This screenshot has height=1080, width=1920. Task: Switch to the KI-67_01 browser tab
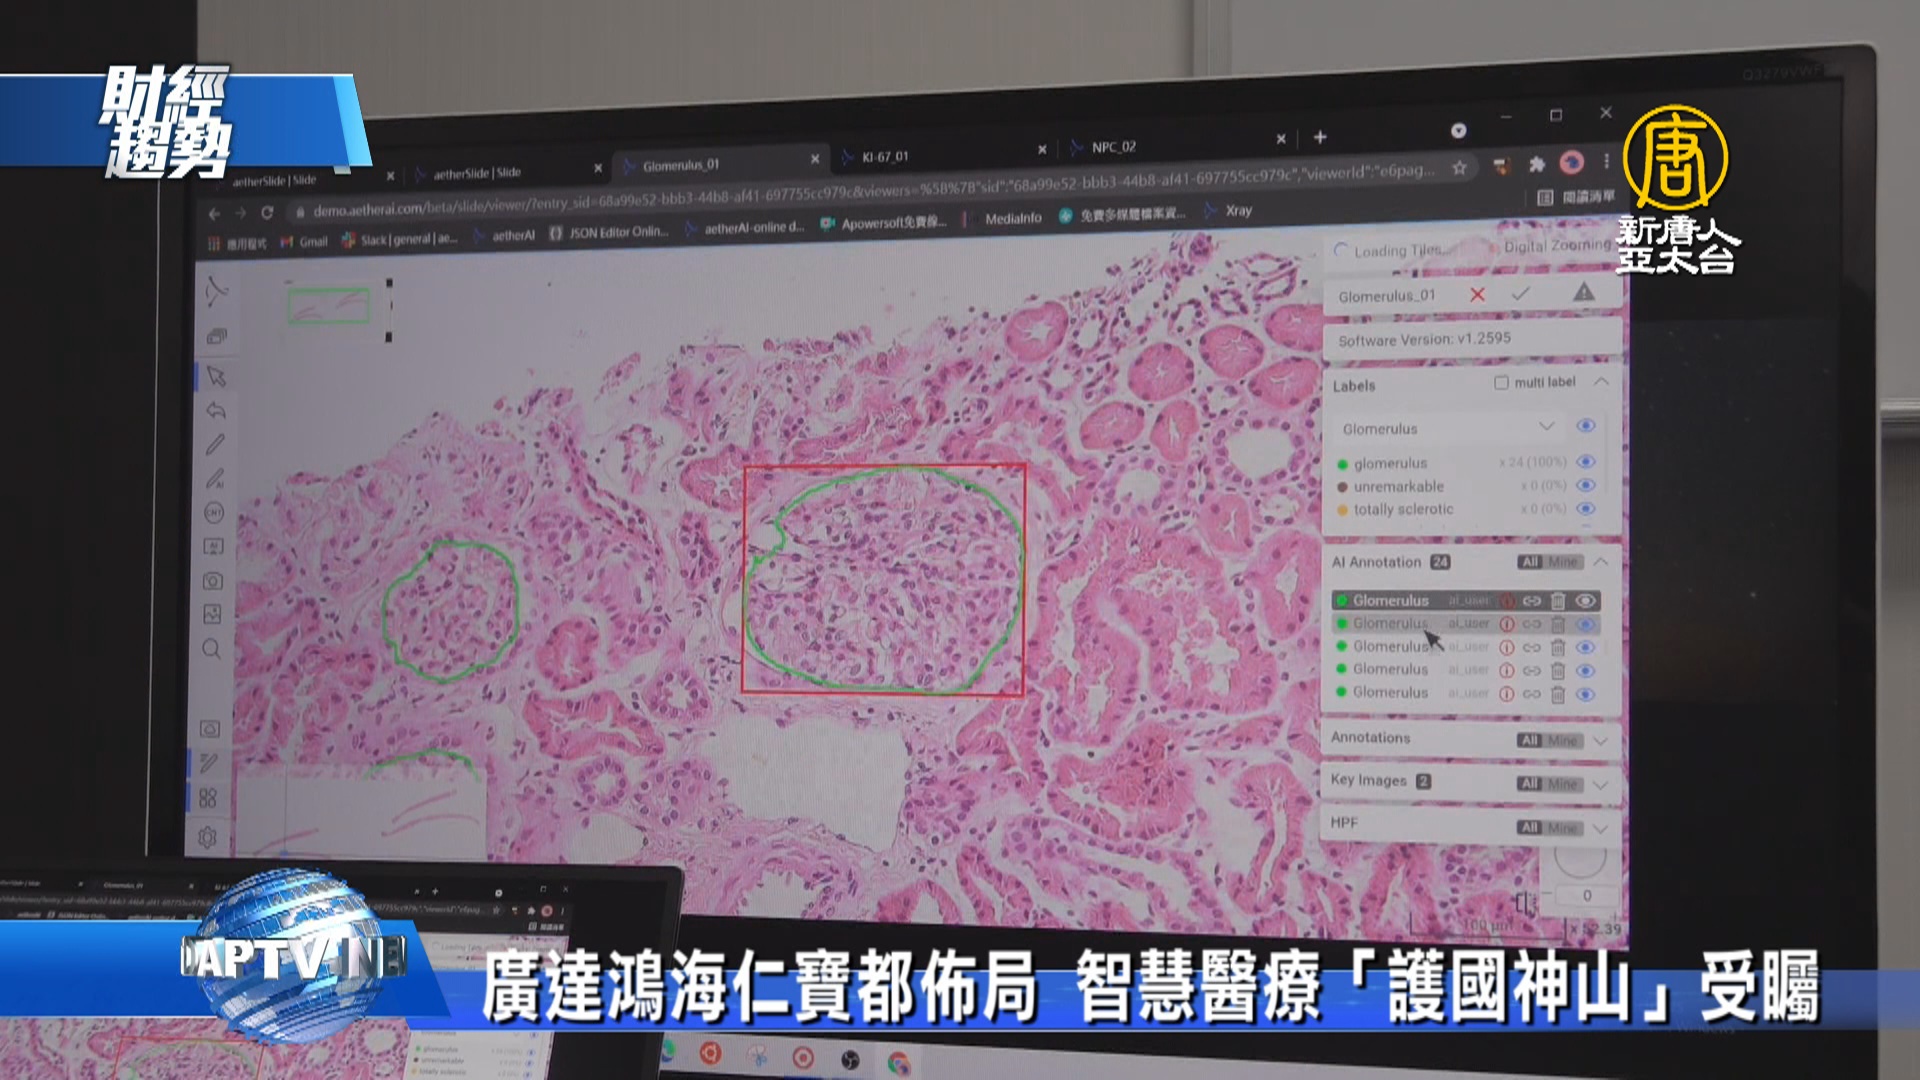click(x=886, y=157)
